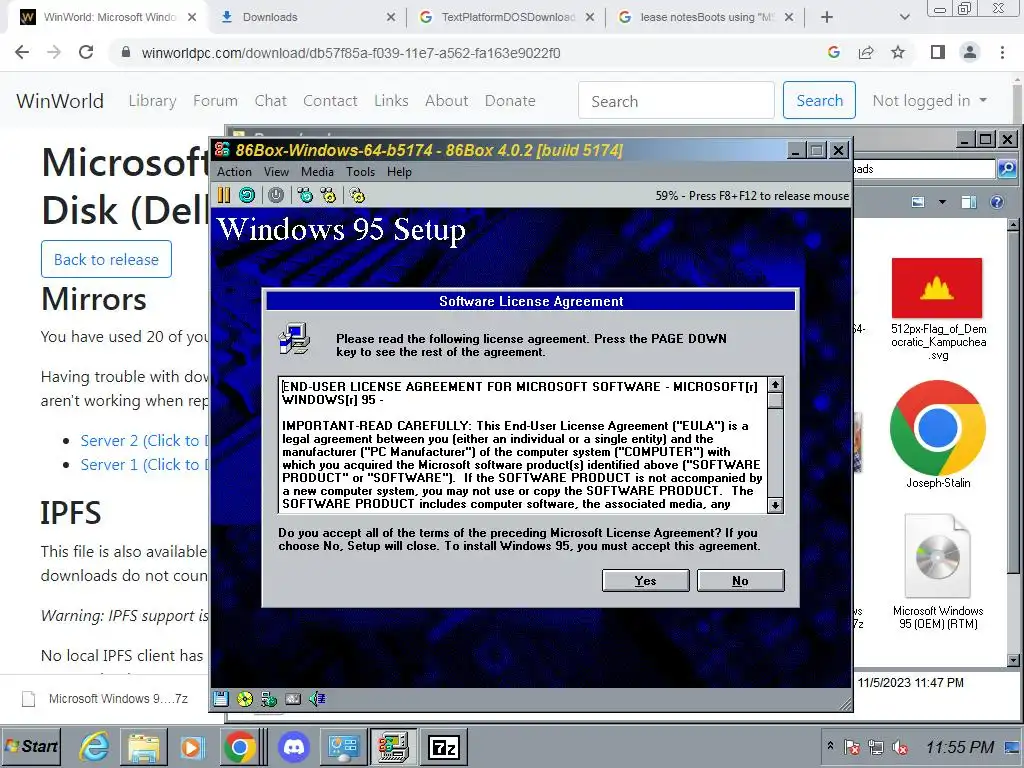Click the Back to release button
Screen dimensions: 1024x768
[x=106, y=259]
